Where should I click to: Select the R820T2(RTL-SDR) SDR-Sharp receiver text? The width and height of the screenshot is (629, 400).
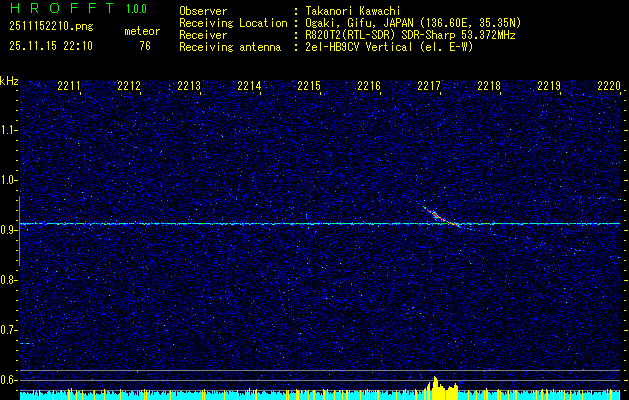pyautogui.click(x=410, y=35)
